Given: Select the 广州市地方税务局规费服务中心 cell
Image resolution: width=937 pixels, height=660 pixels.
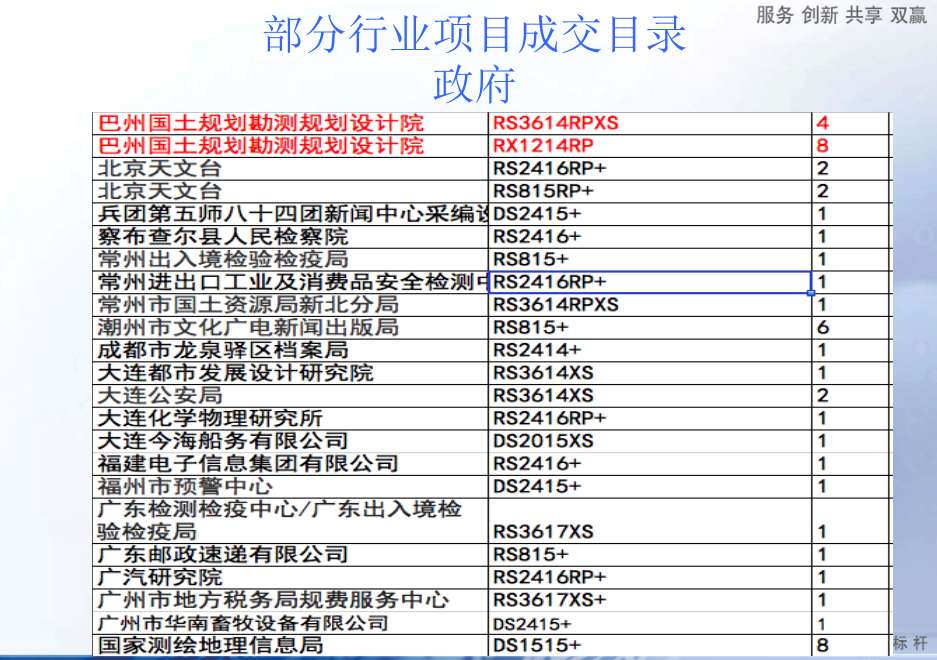Looking at the screenshot, I should click(290, 600).
